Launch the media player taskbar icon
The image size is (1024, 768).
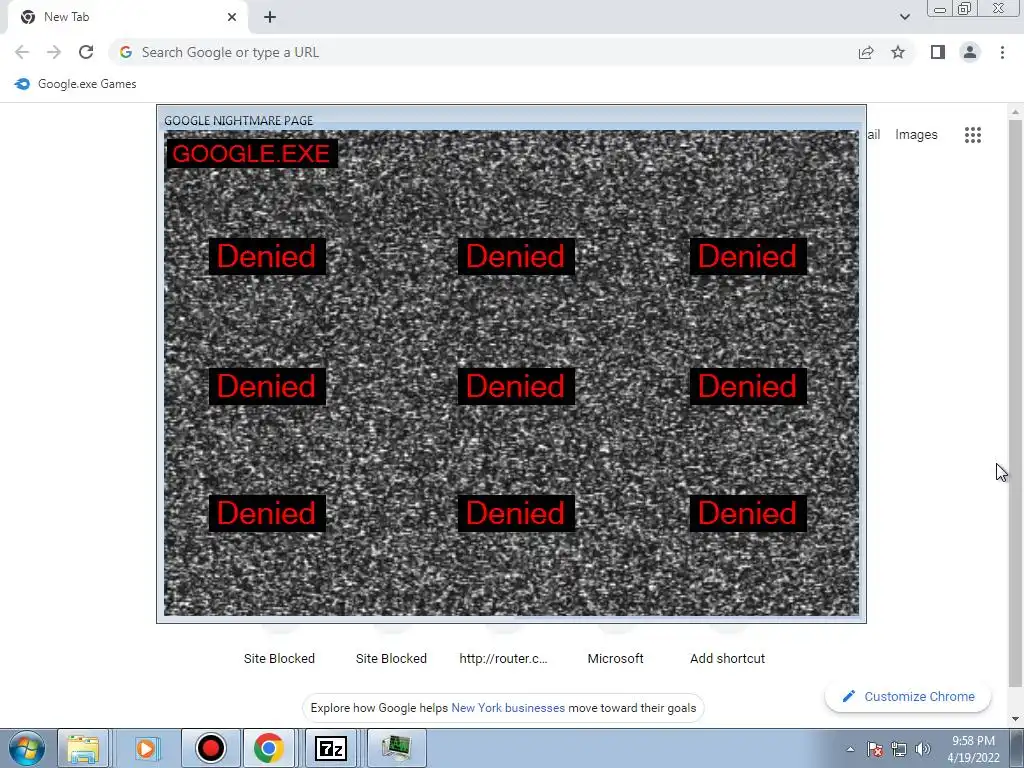coord(147,748)
